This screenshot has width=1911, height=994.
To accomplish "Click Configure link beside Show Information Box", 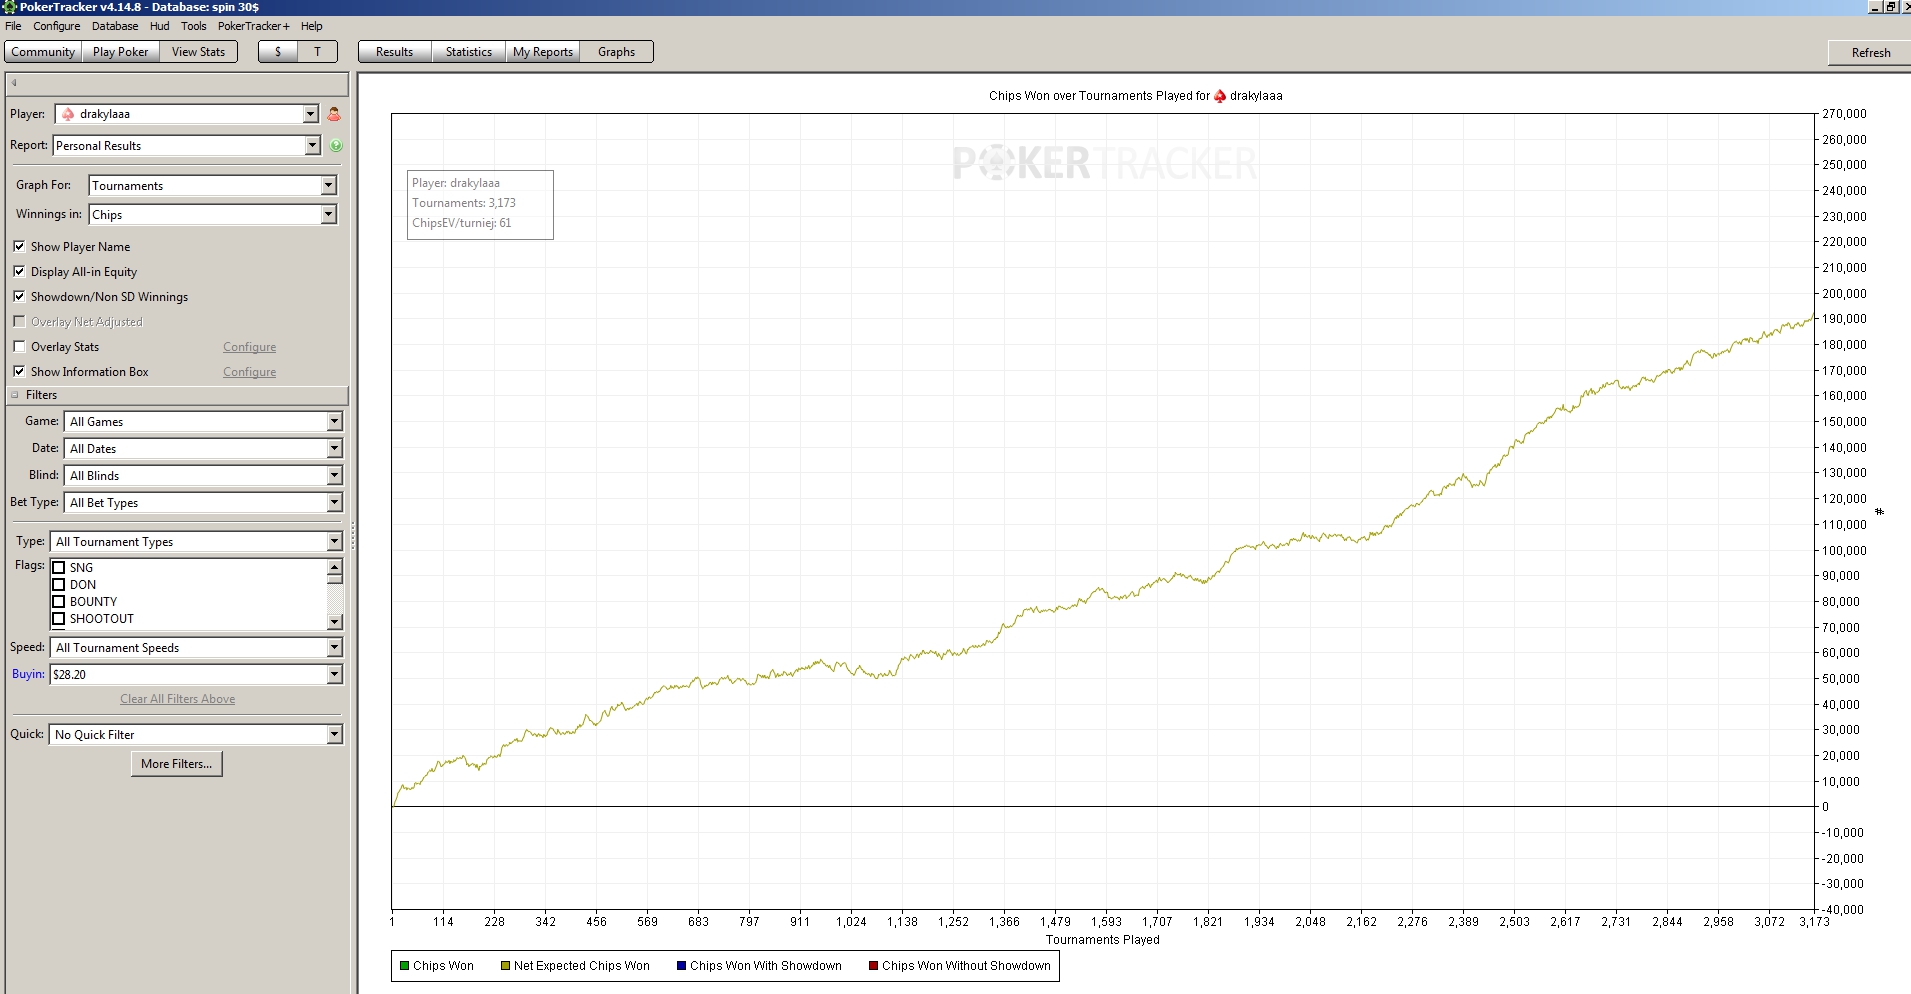I will pyautogui.click(x=250, y=372).
